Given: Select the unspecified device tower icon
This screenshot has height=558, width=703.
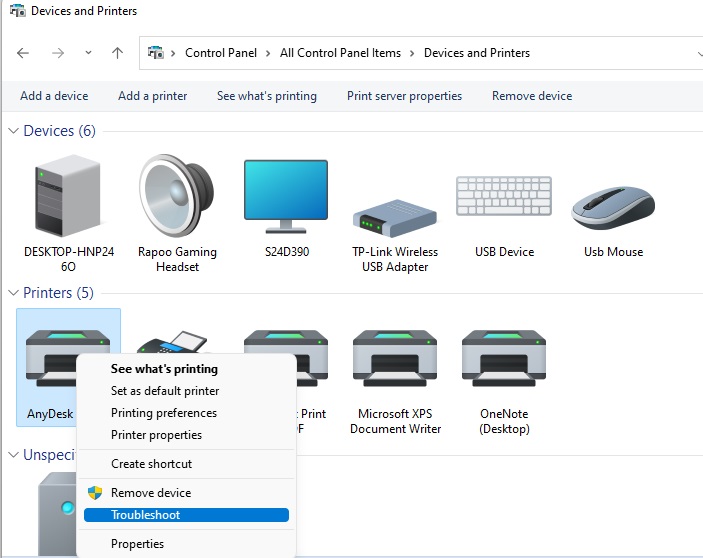Looking at the screenshot, I should pos(57,514).
